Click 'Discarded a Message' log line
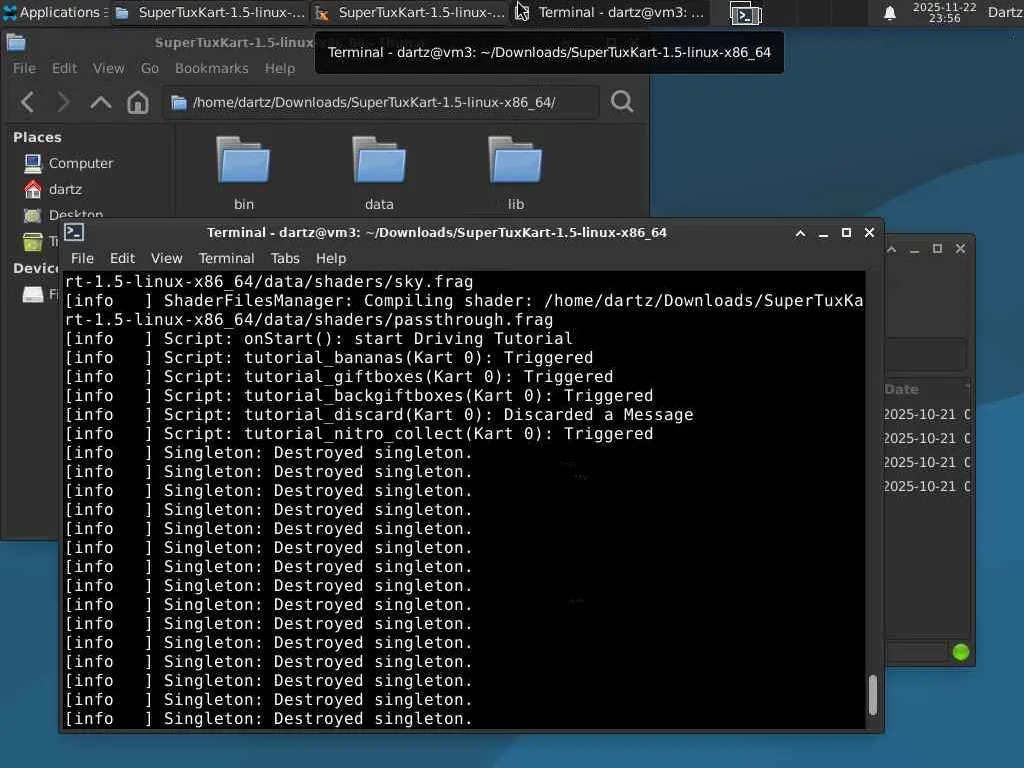The width and height of the screenshot is (1024, 768). tap(379, 415)
